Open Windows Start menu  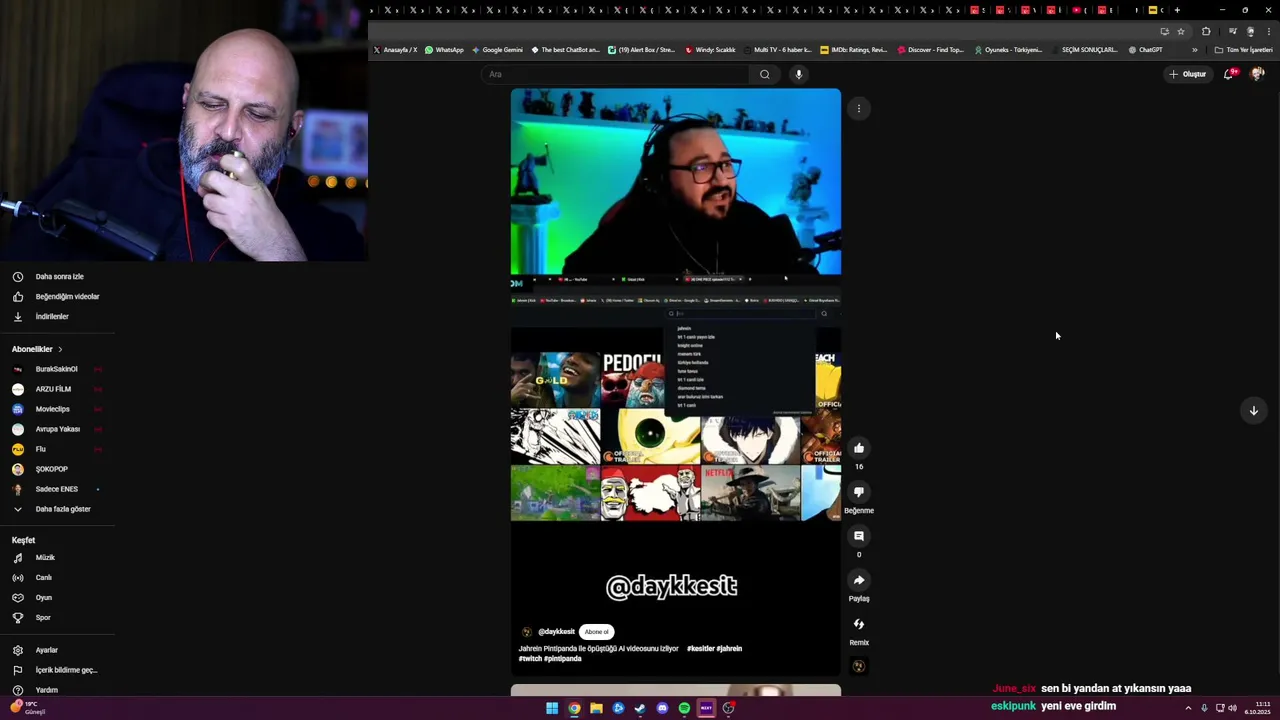[552, 708]
